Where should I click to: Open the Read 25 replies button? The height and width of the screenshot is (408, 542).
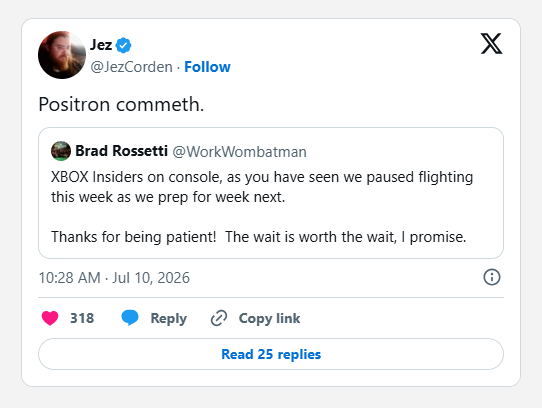point(271,354)
